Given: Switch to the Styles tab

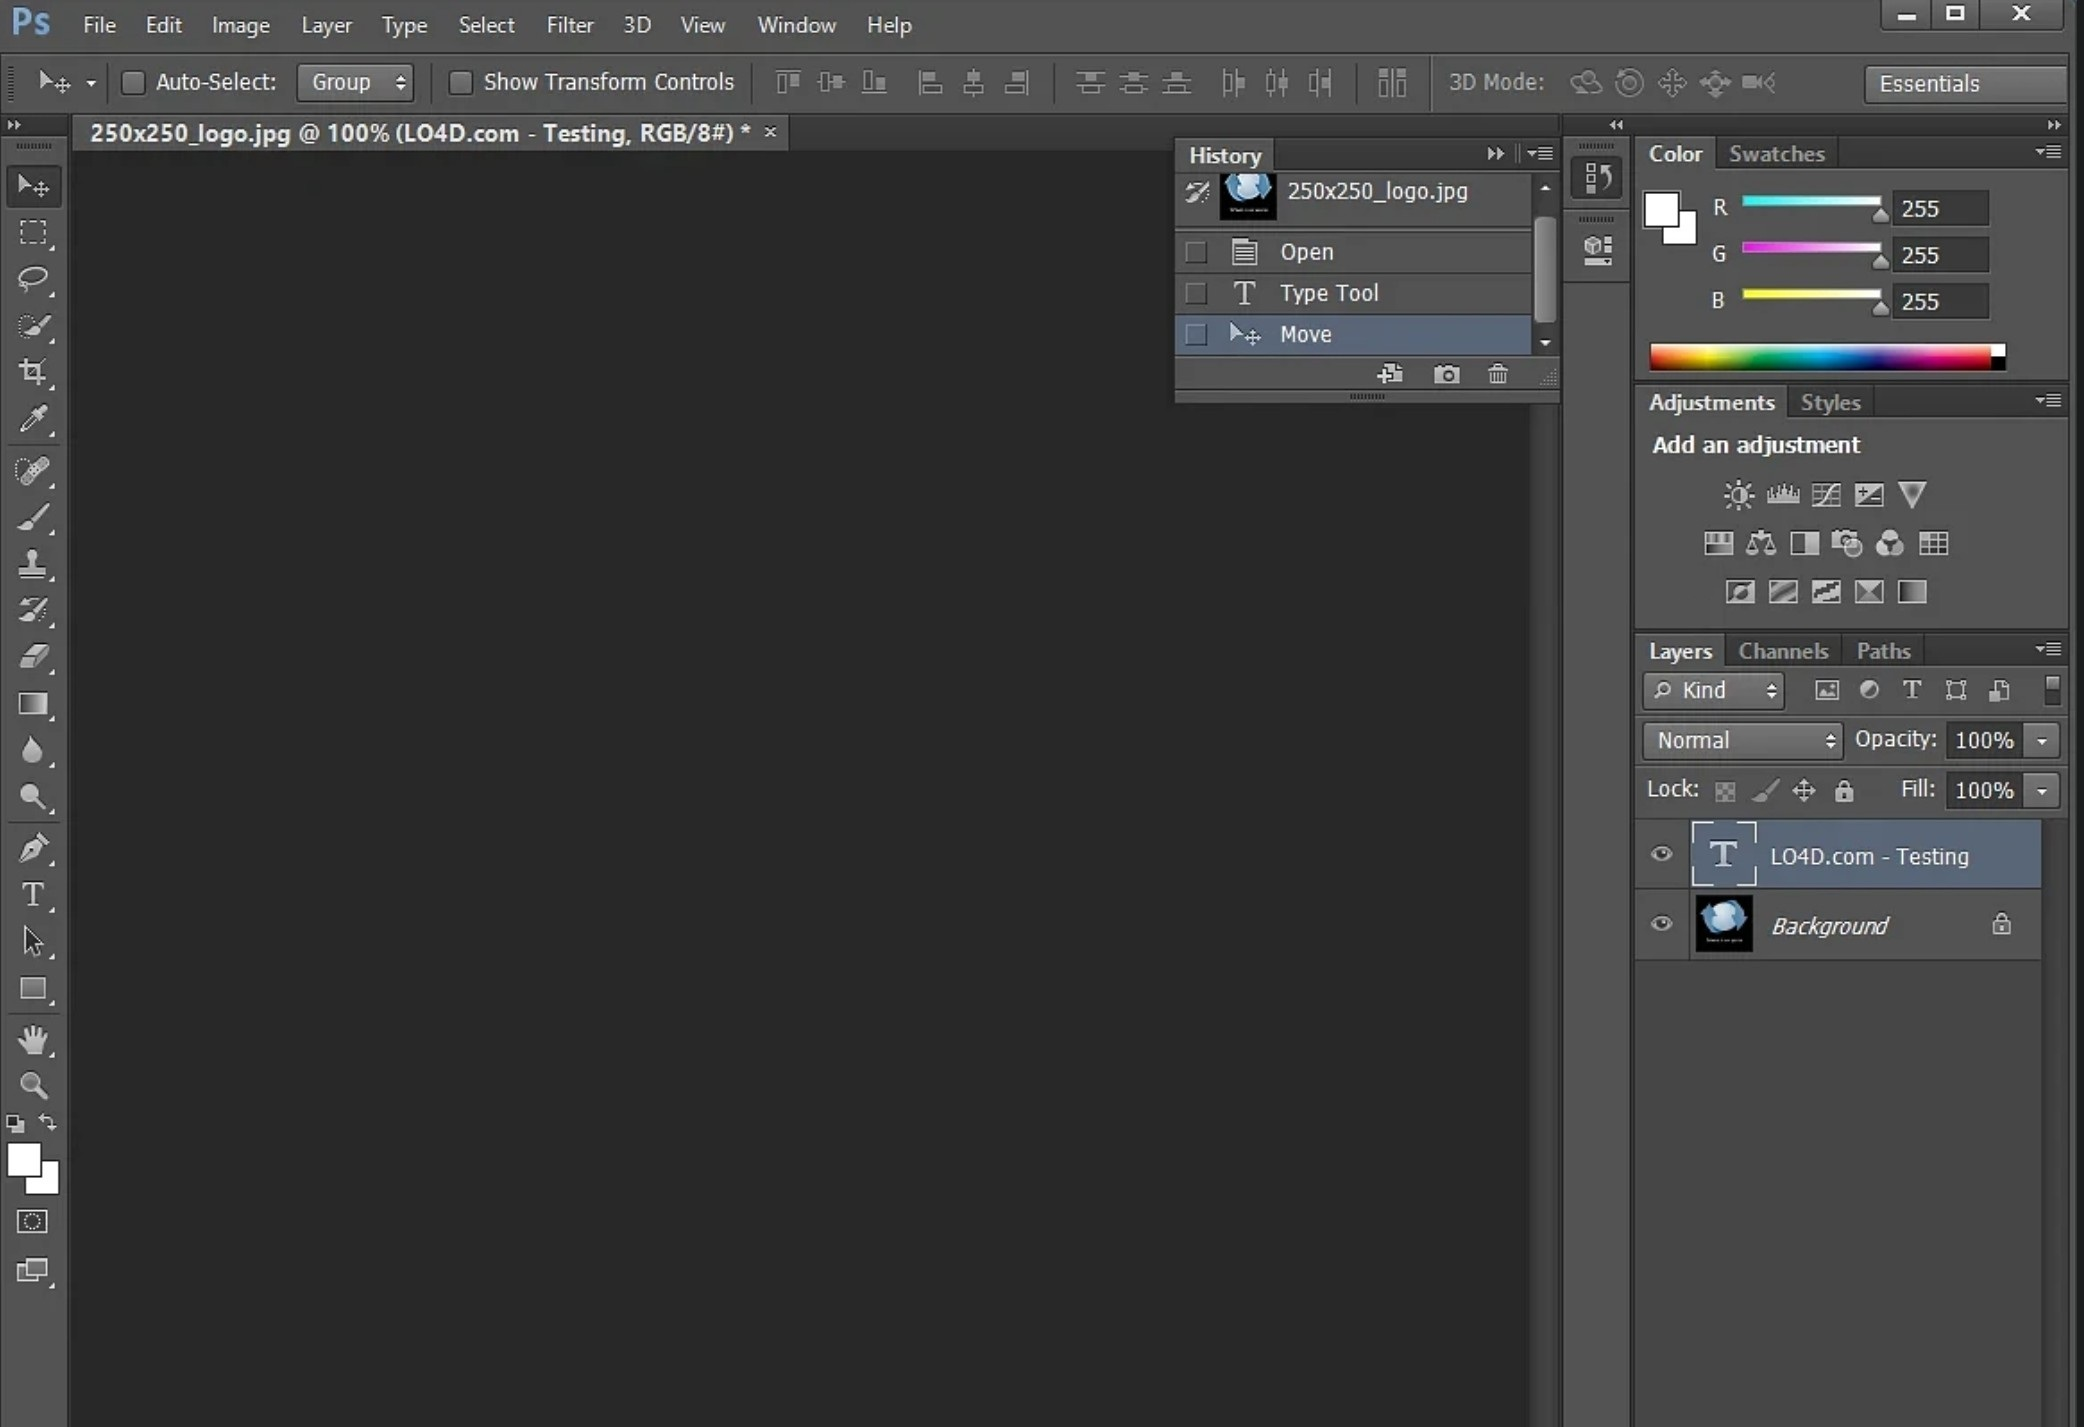Looking at the screenshot, I should point(1830,402).
